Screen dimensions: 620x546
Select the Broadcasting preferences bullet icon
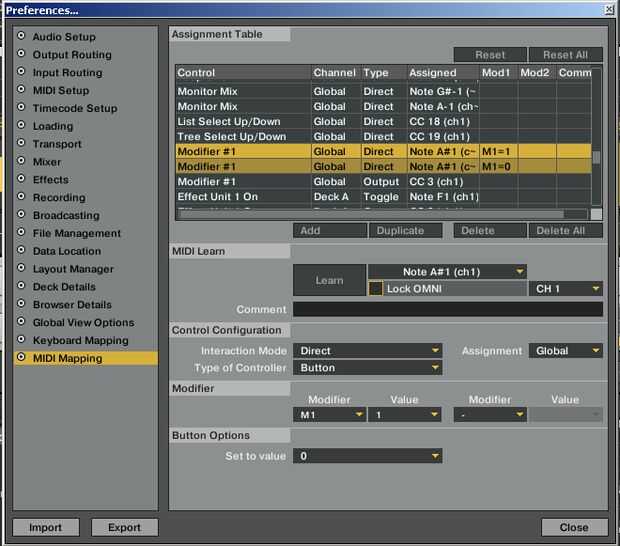coord(21,214)
